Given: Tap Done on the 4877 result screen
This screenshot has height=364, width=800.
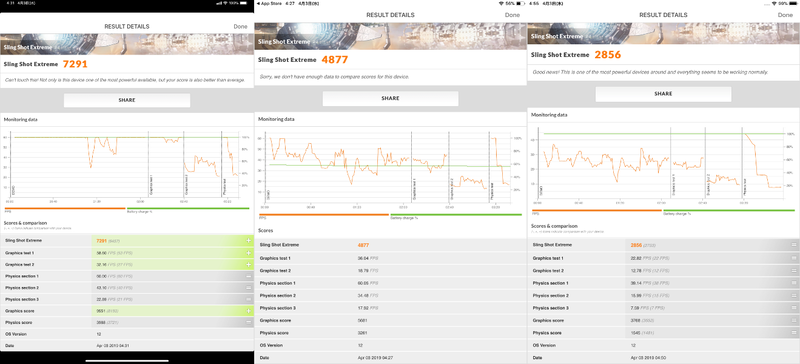Looking at the screenshot, I should click(x=512, y=15).
